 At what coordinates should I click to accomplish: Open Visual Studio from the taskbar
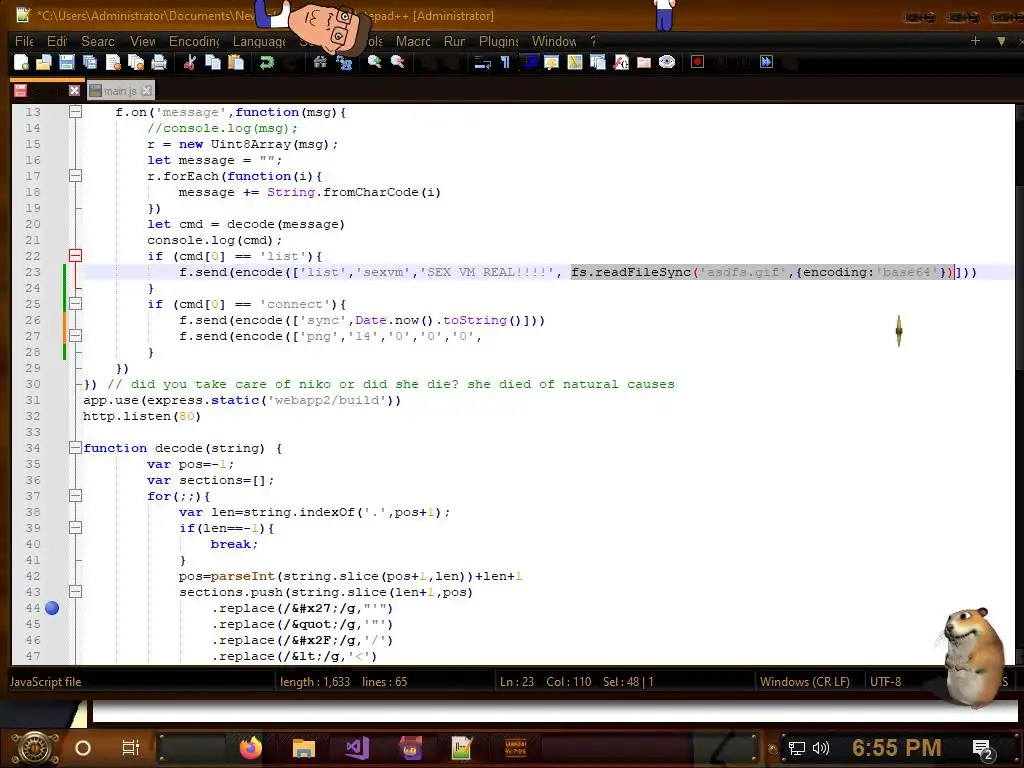coord(357,748)
